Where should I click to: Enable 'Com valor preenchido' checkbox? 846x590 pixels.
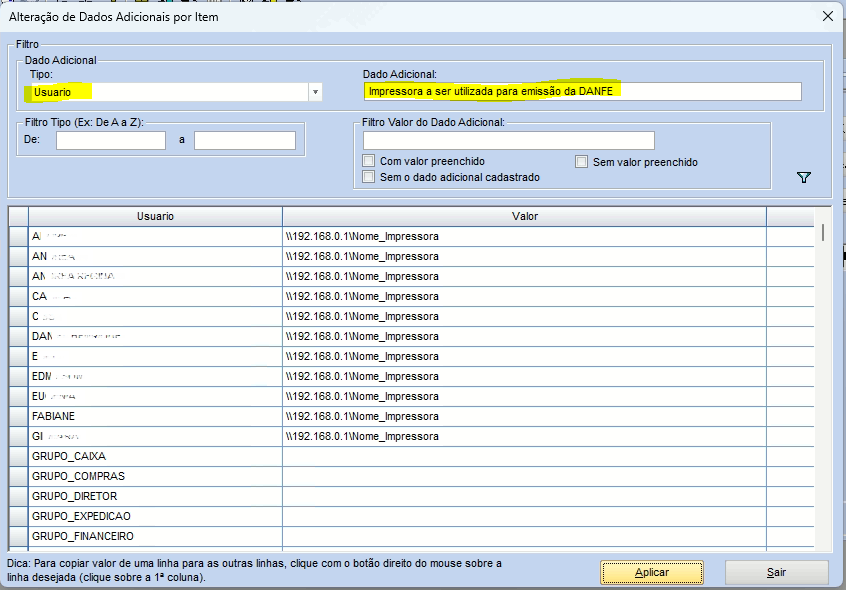coord(370,161)
